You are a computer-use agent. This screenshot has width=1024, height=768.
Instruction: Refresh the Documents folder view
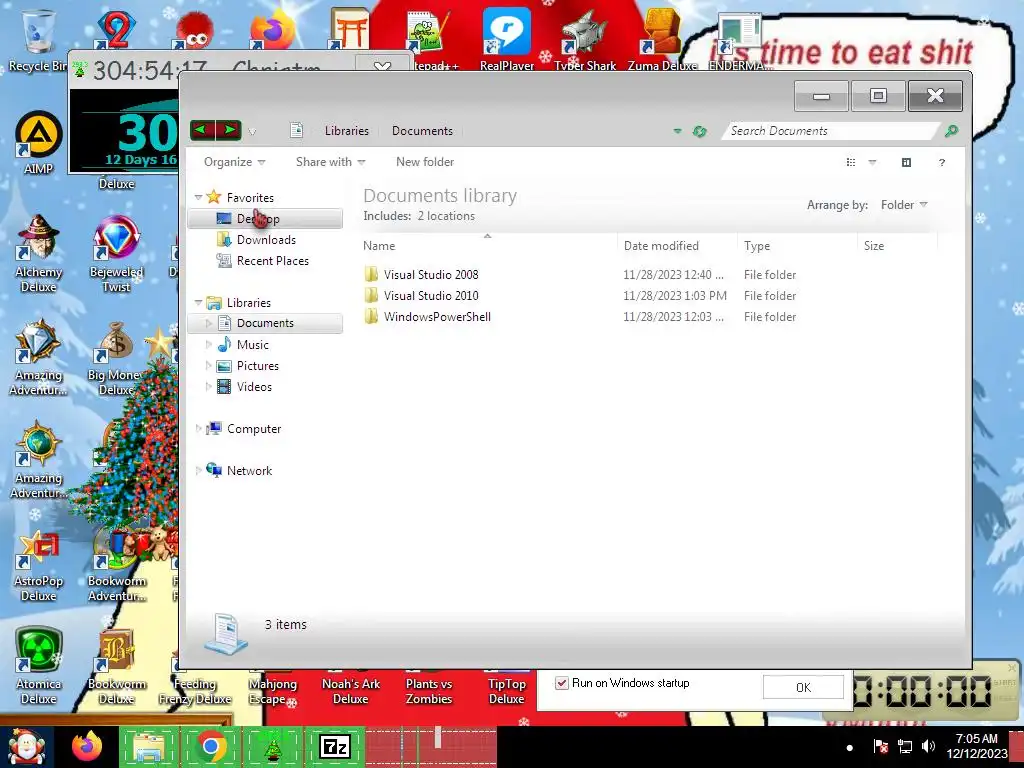click(699, 131)
